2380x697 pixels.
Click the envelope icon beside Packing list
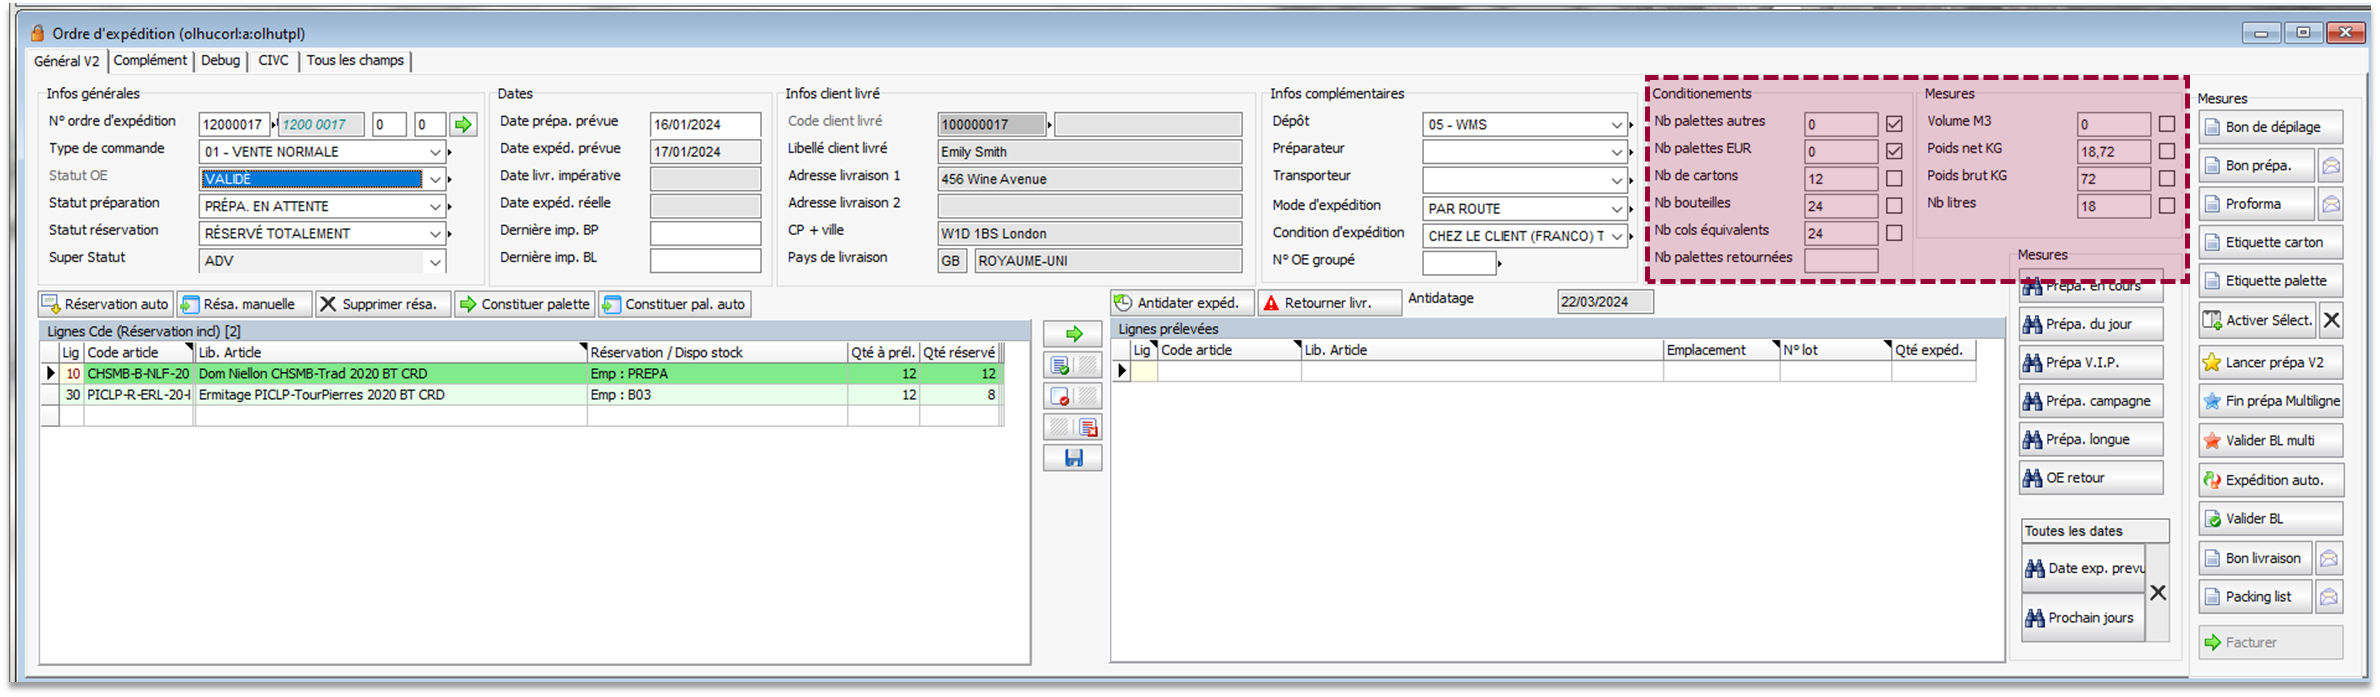(2329, 597)
